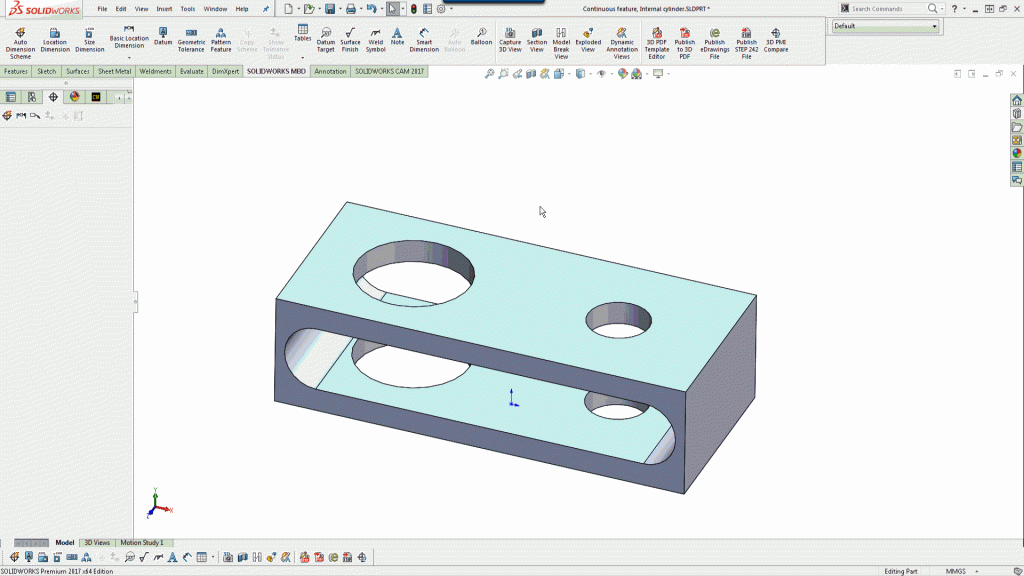Toggle model visibility with Hide/Show Items
Viewport: 1024px width, 576px height.
[x=601, y=75]
